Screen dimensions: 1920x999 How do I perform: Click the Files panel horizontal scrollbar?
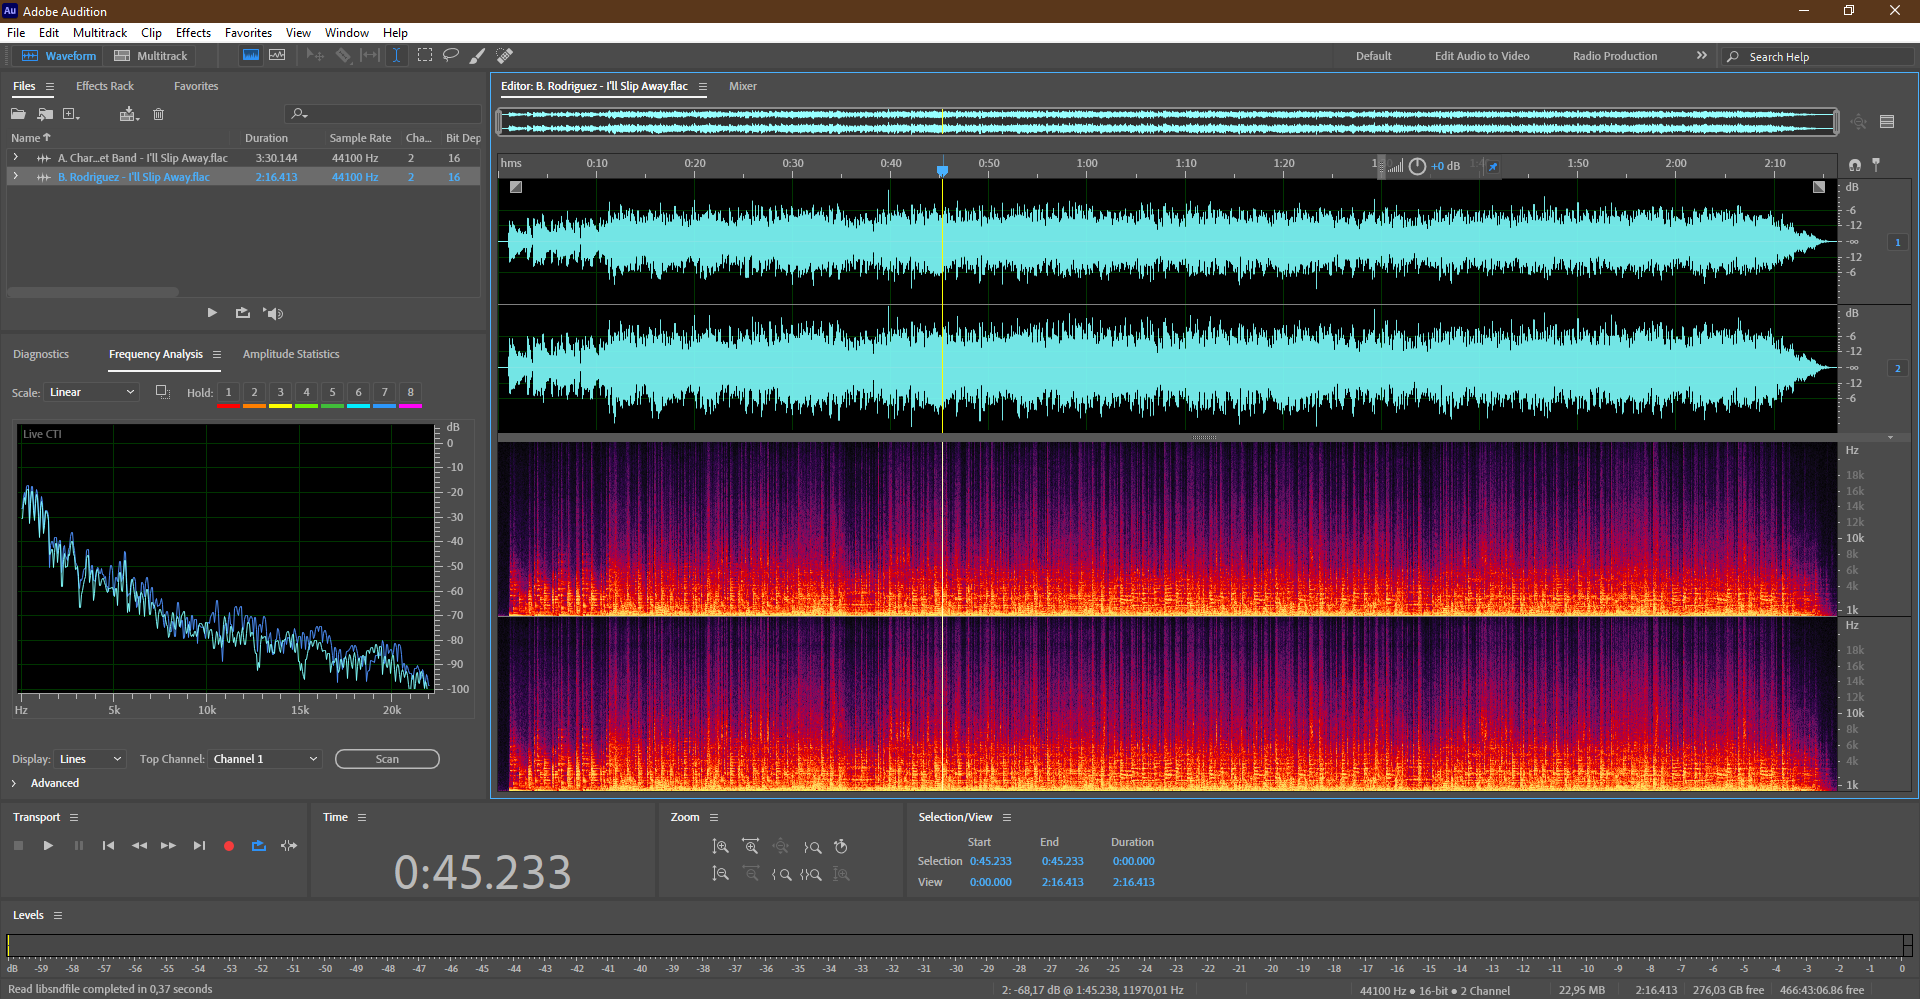(93, 292)
